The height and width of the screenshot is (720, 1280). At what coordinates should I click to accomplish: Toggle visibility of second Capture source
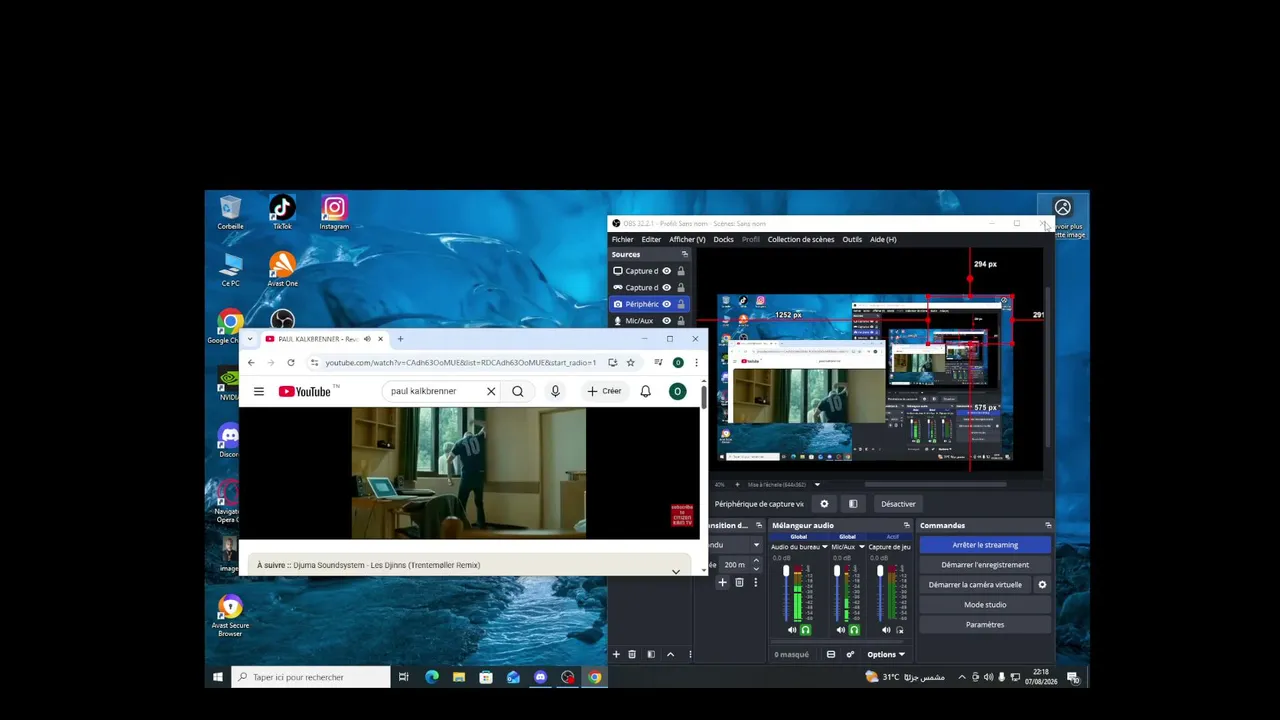click(667, 287)
